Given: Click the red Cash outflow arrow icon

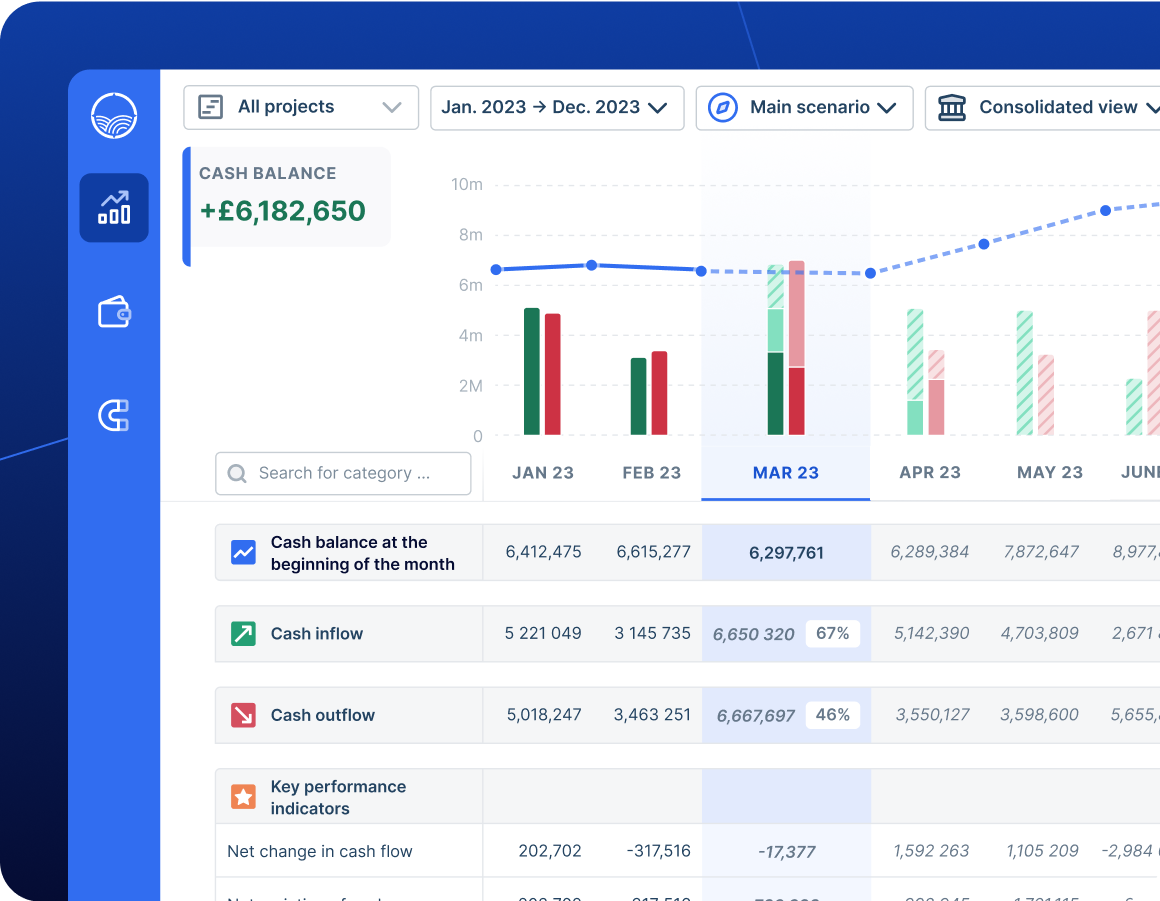Looking at the screenshot, I should 243,715.
